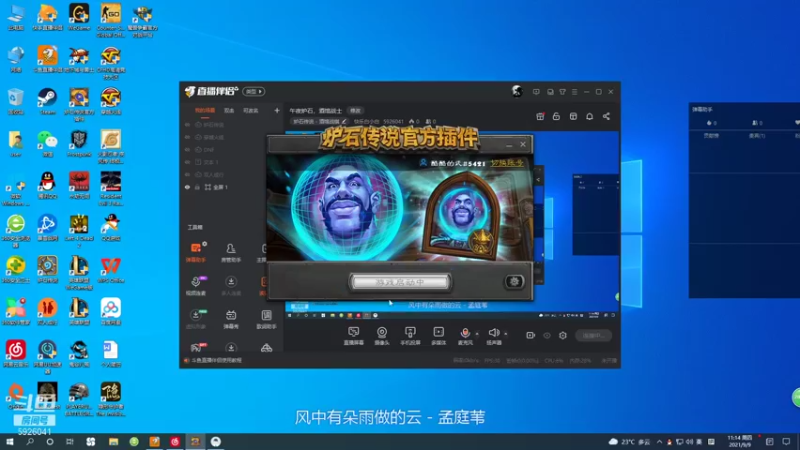Toggle visibility of 穿越火线 source

point(187,137)
